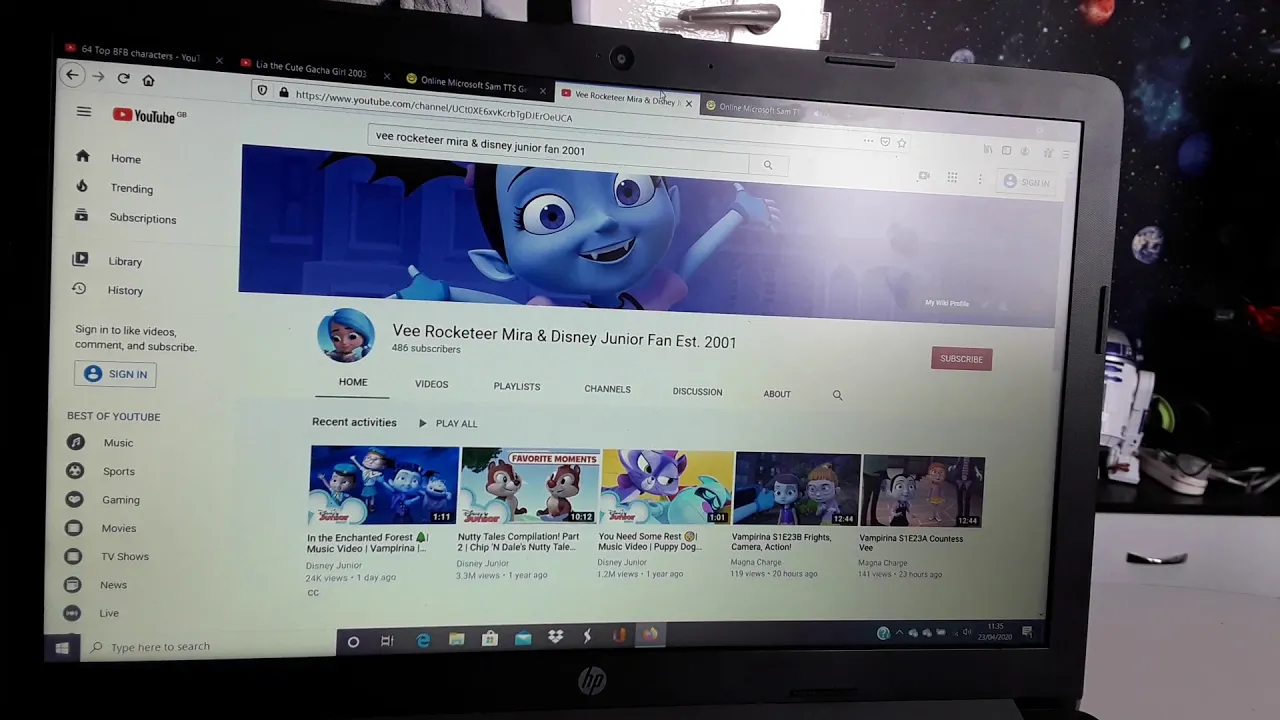Click PLAY ALL for Recent activities

(x=447, y=424)
